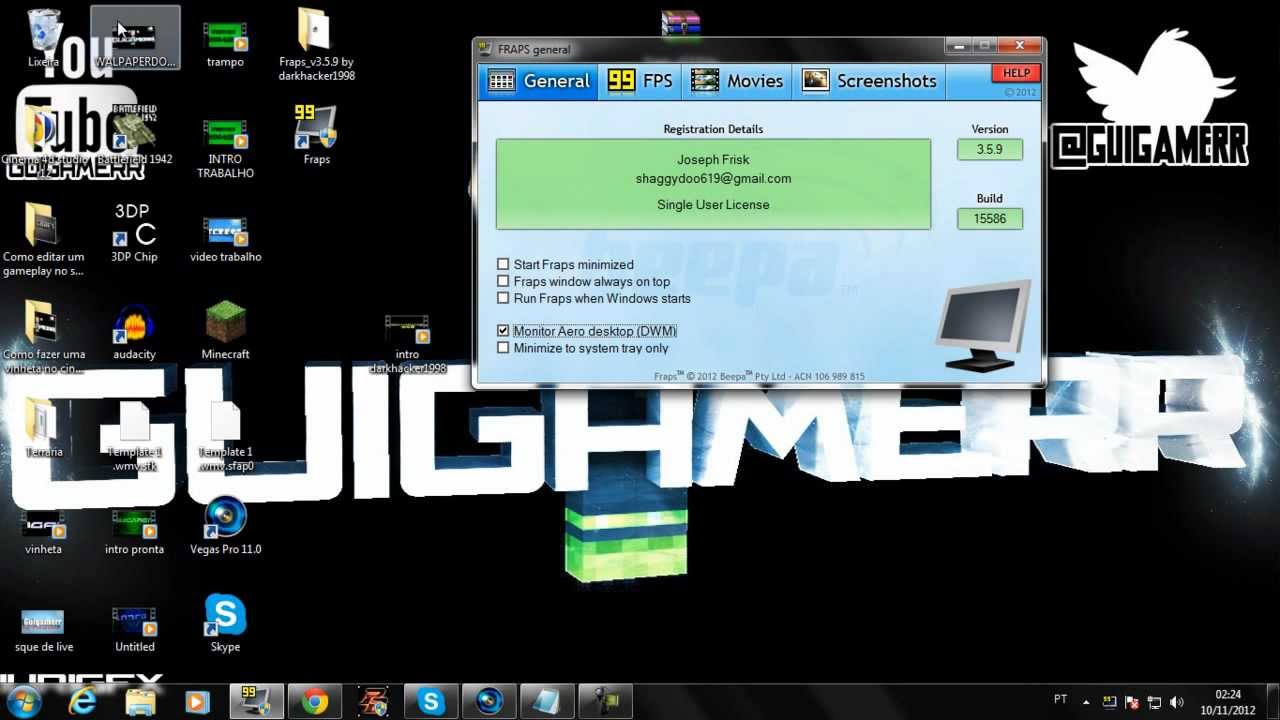Click the Build 15586 field
Image resolution: width=1280 pixels, height=720 pixels.
click(x=990, y=218)
